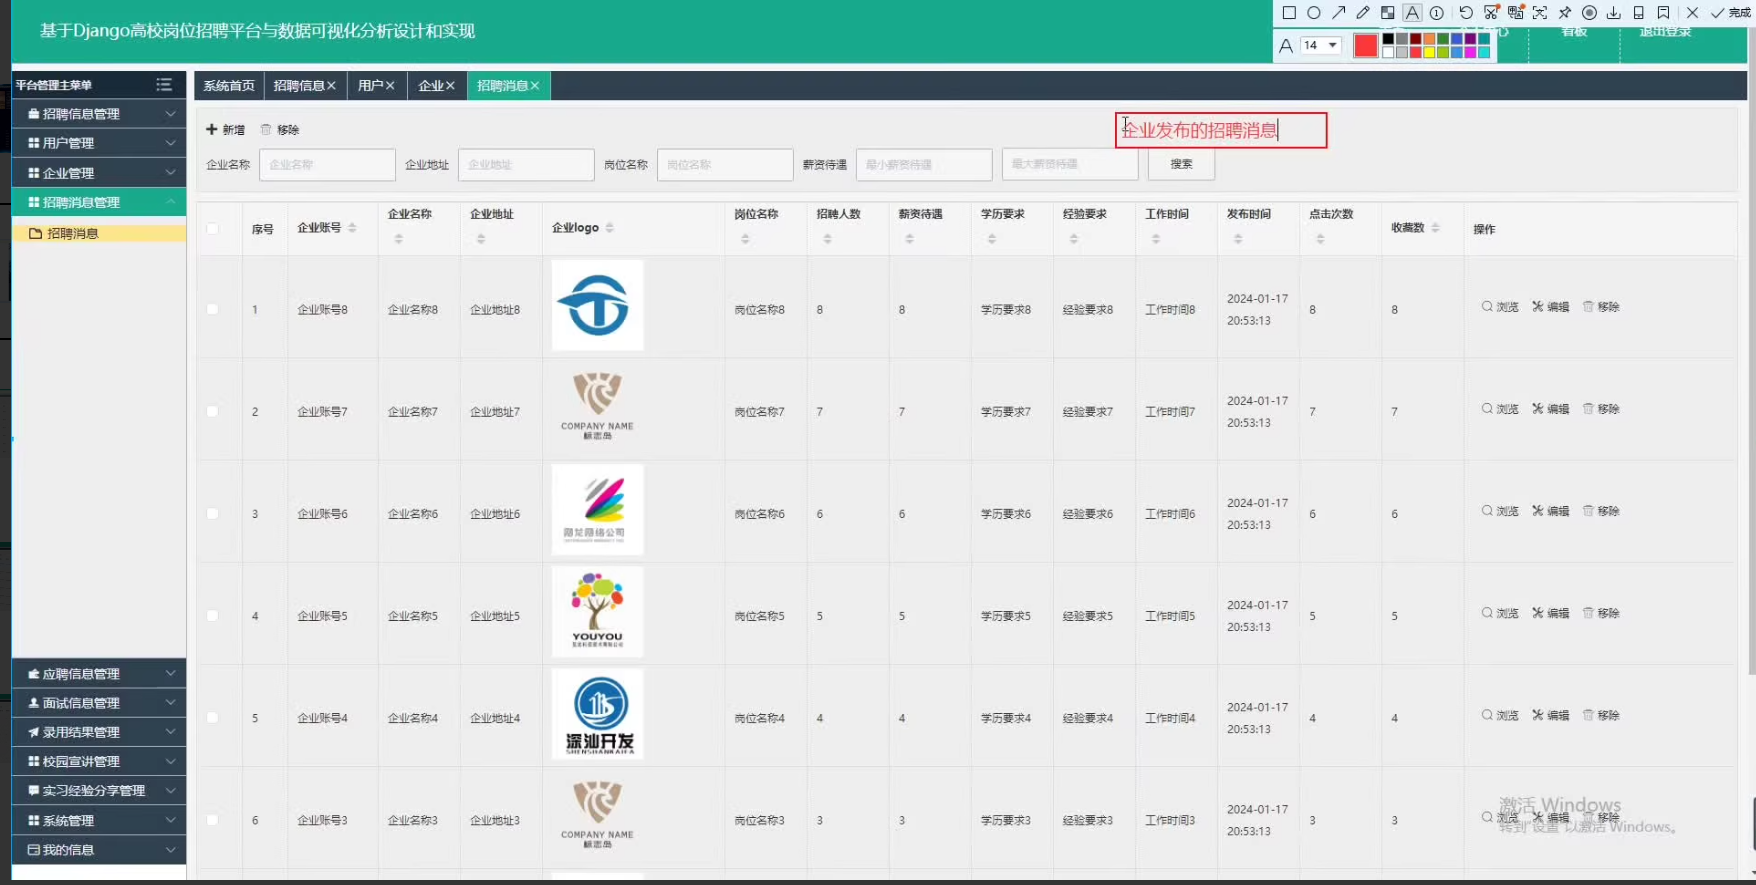
Task: Collapse the sidebar using the menu icon
Action: click(164, 85)
